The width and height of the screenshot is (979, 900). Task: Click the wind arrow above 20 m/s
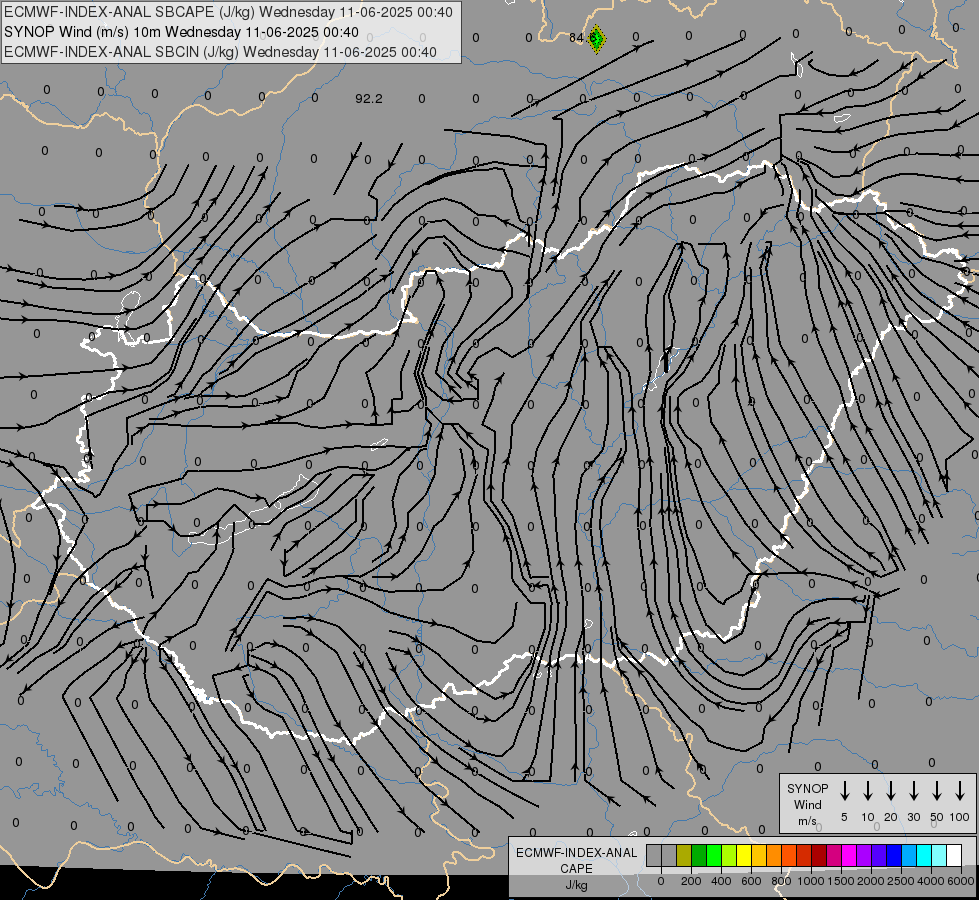tap(891, 791)
